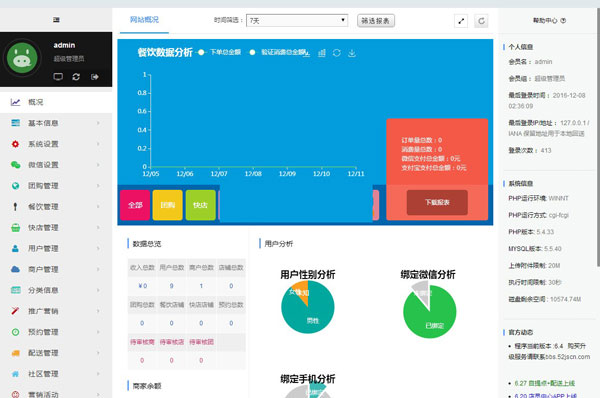Click the fullscreen expand icon

point(461,21)
